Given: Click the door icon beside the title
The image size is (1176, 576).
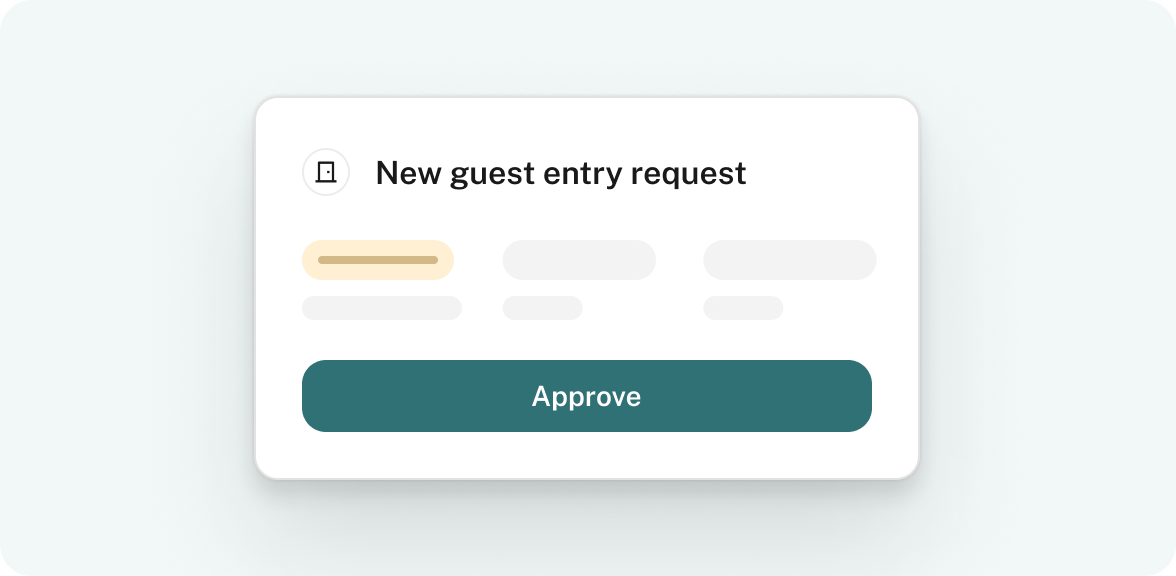Looking at the screenshot, I should click(x=326, y=172).
